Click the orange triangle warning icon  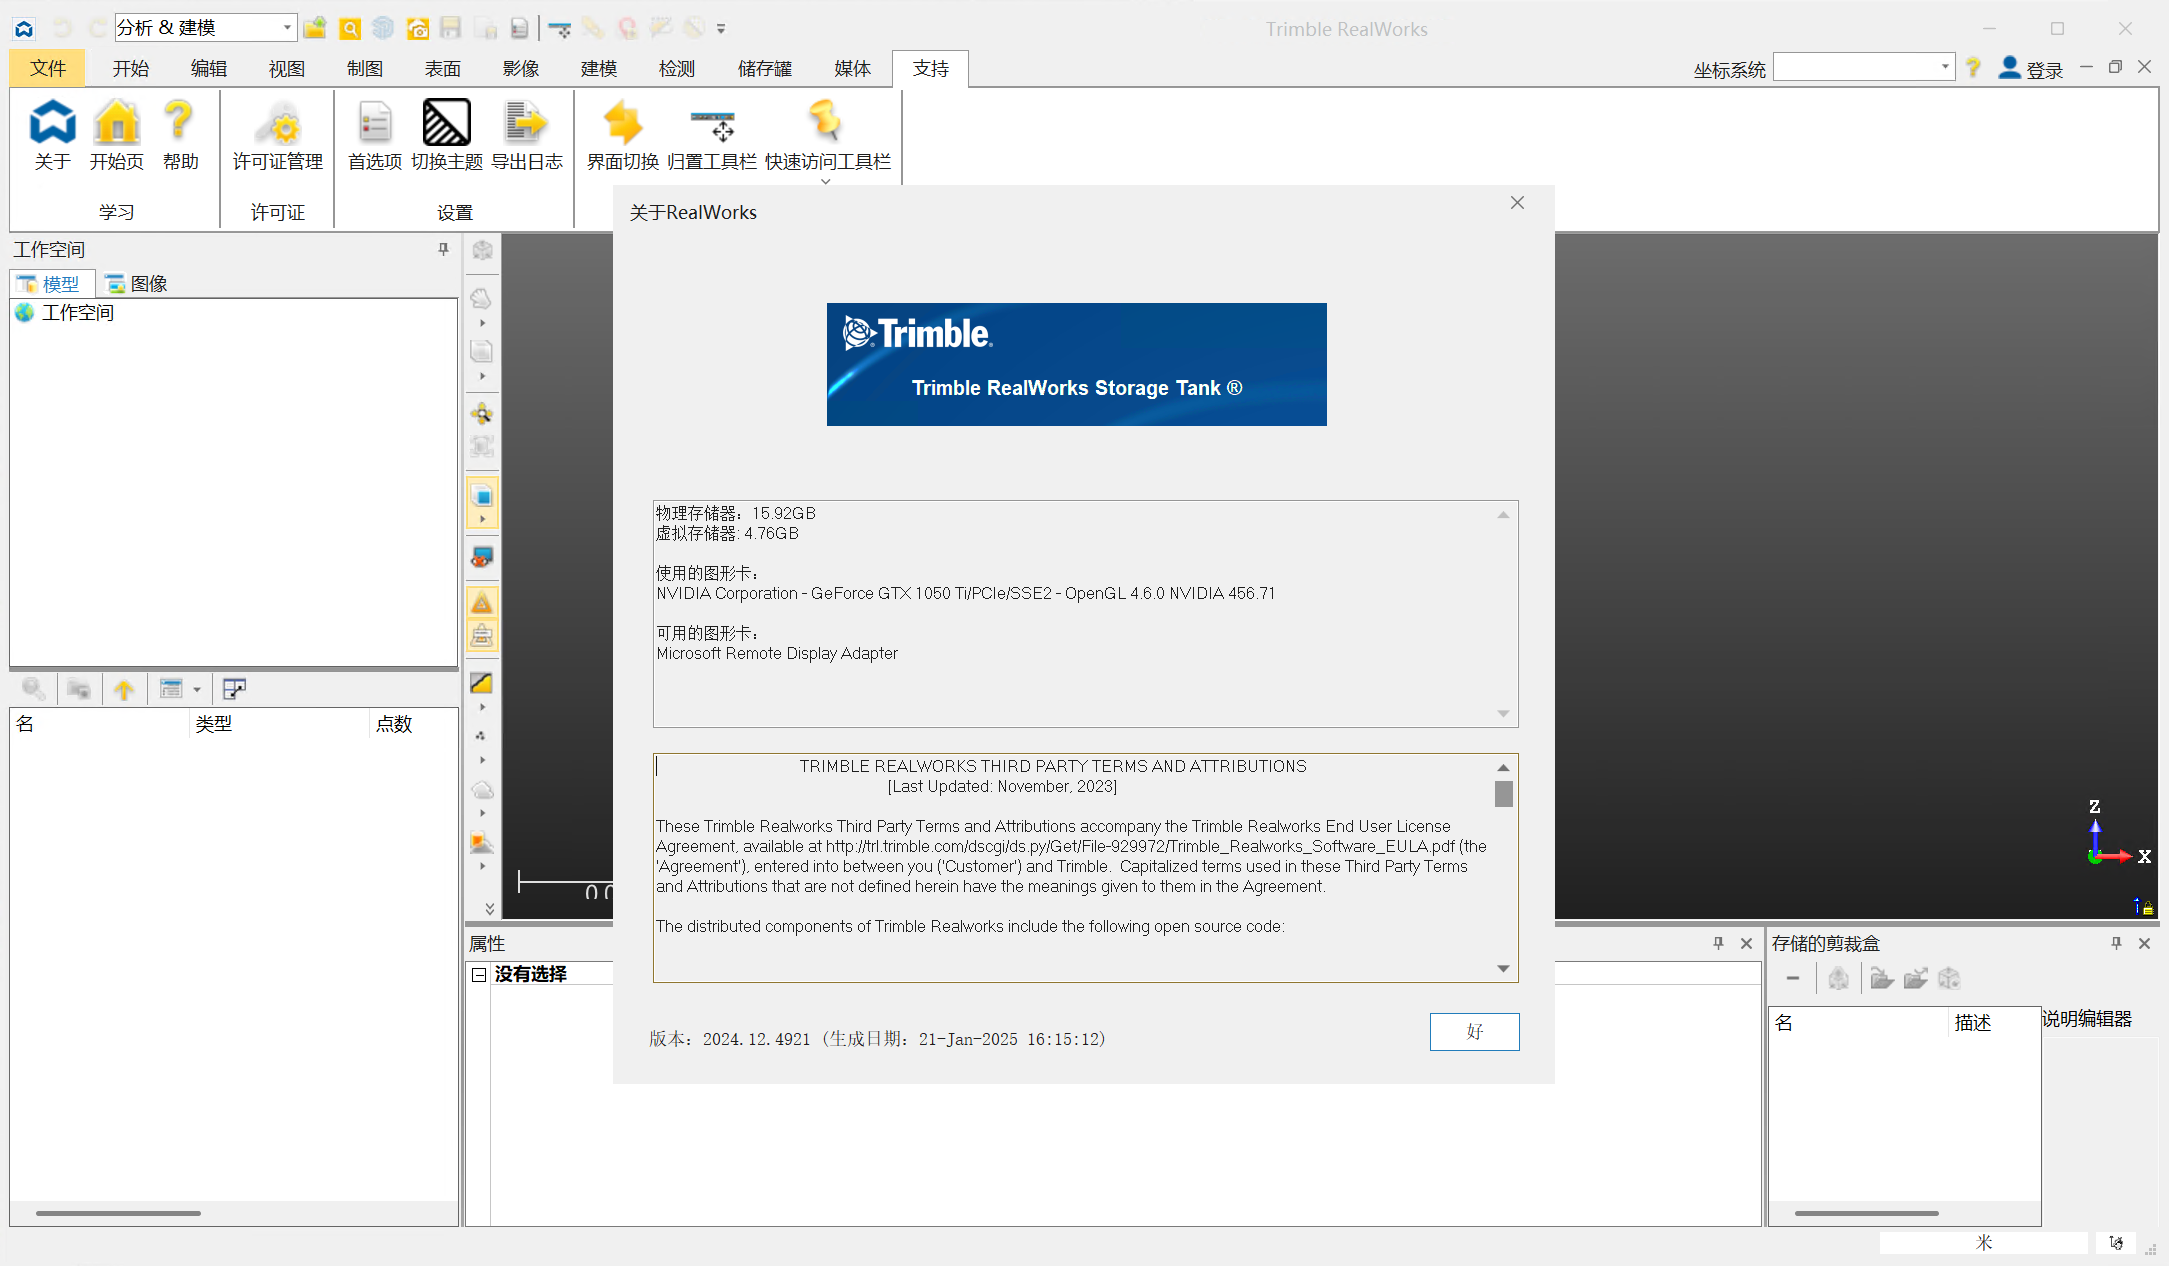pyautogui.click(x=482, y=603)
